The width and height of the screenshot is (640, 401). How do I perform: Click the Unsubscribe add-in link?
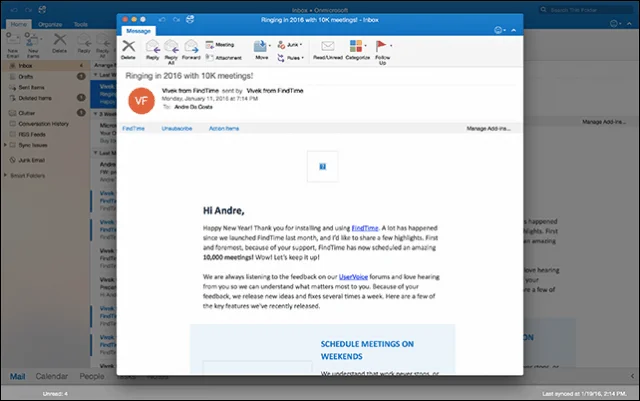click(x=177, y=128)
